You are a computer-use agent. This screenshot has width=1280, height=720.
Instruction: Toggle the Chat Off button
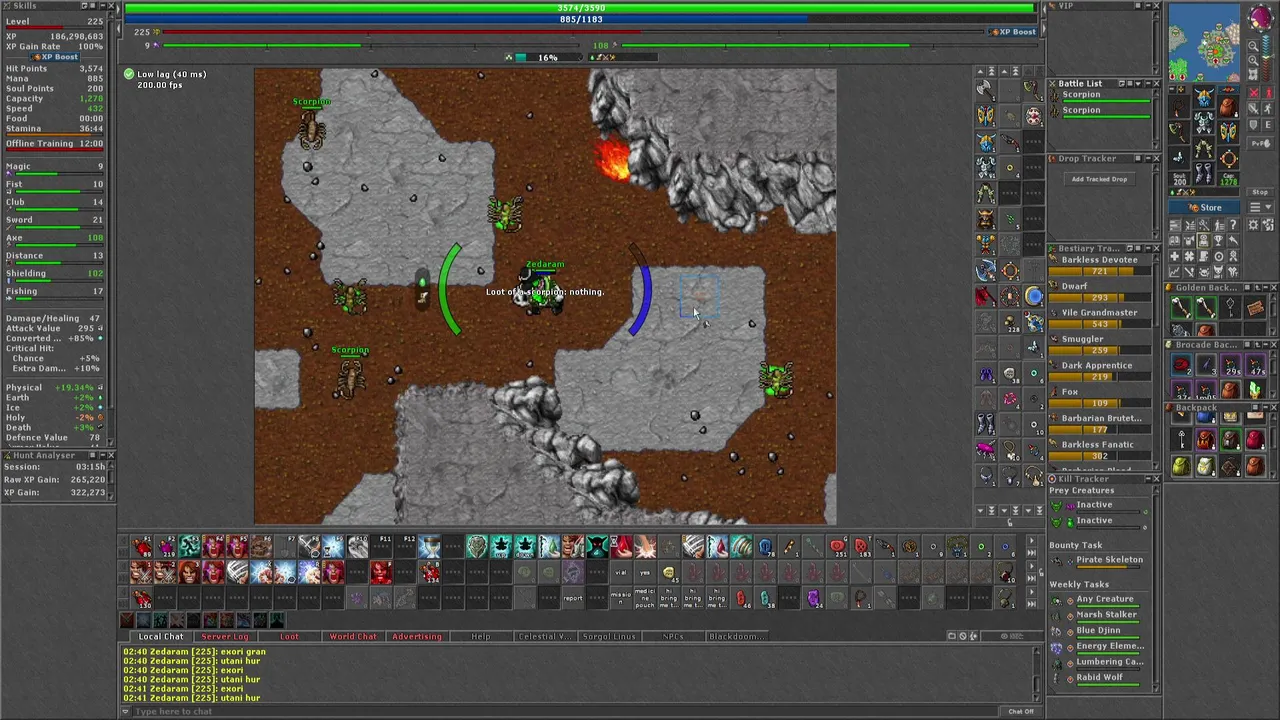[1021, 711]
